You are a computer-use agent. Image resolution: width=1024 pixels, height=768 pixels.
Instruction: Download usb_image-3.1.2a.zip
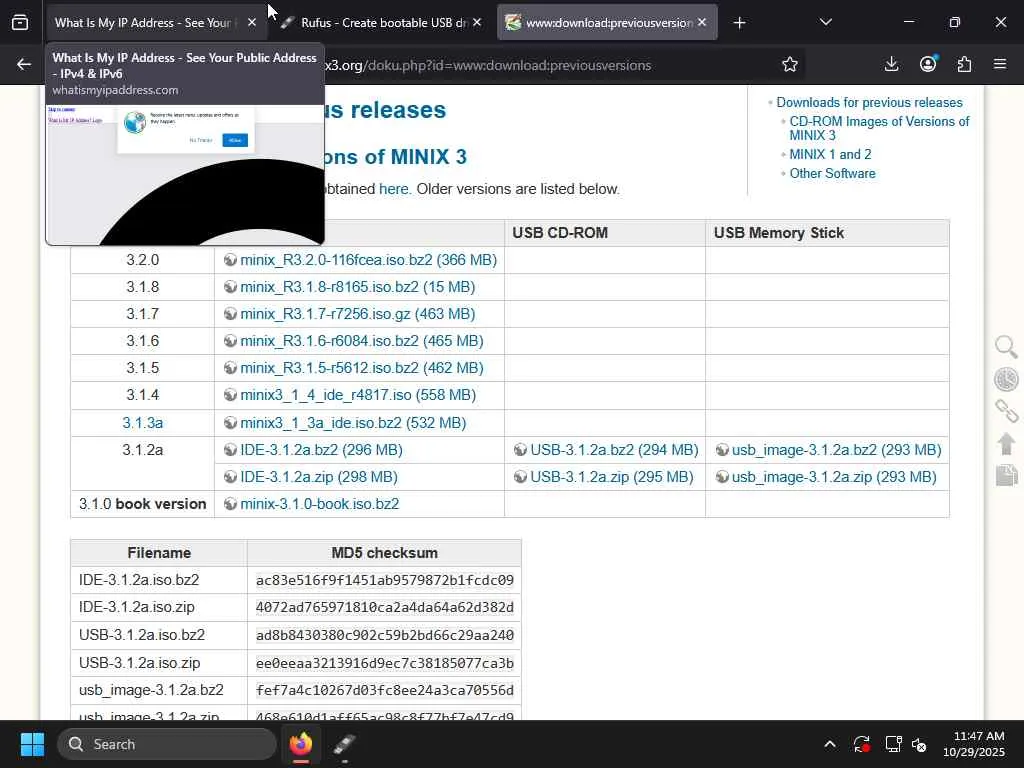pyautogui.click(x=834, y=477)
